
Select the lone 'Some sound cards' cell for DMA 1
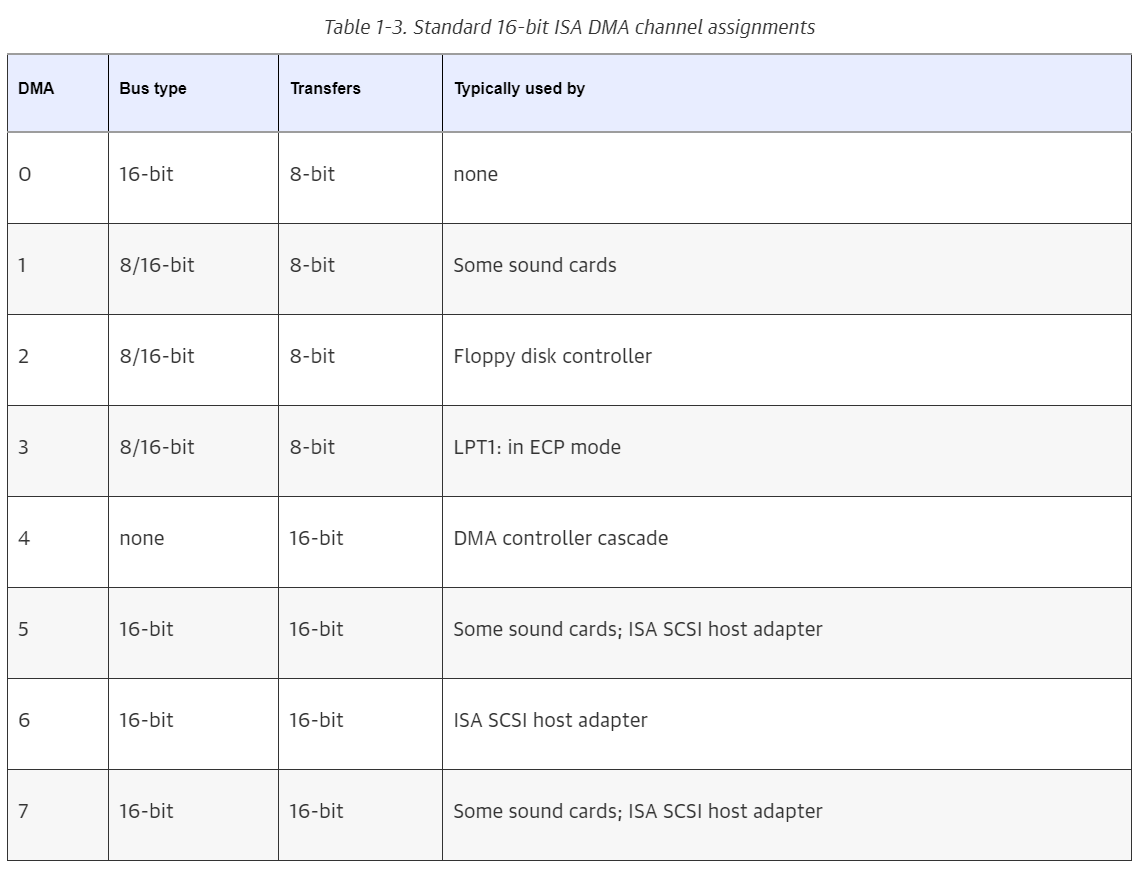[787, 269]
